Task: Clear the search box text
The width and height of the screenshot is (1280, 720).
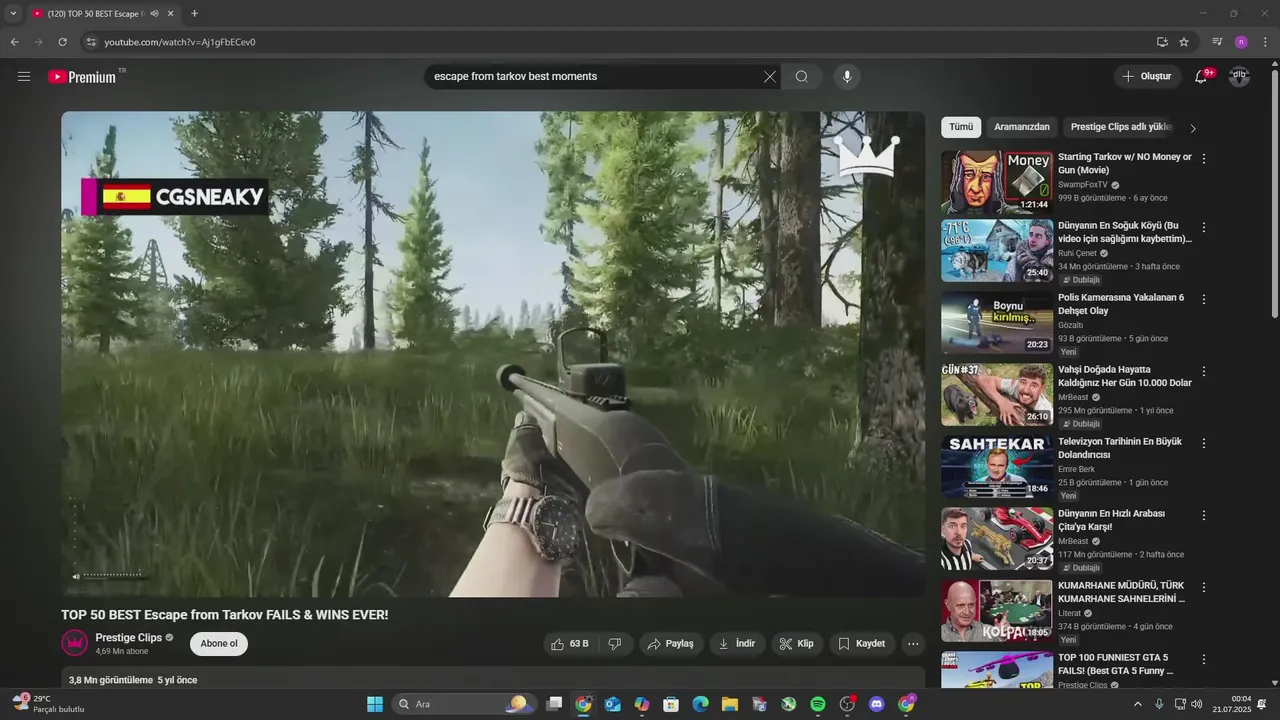Action: pyautogui.click(x=770, y=77)
